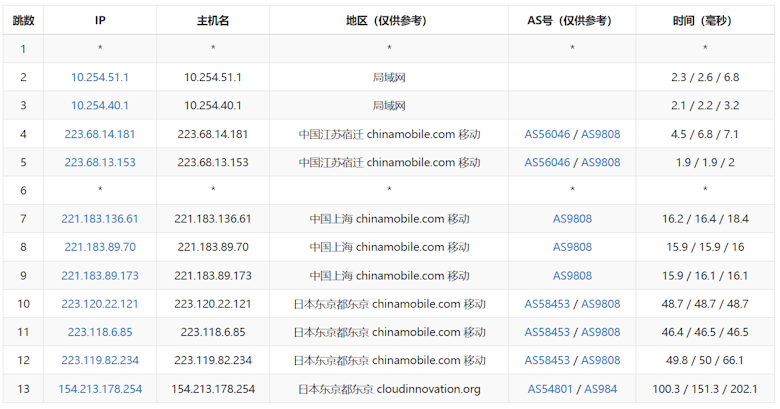Open IP link 10.254.40.1
This screenshot has width=780, height=409.
pos(99,105)
